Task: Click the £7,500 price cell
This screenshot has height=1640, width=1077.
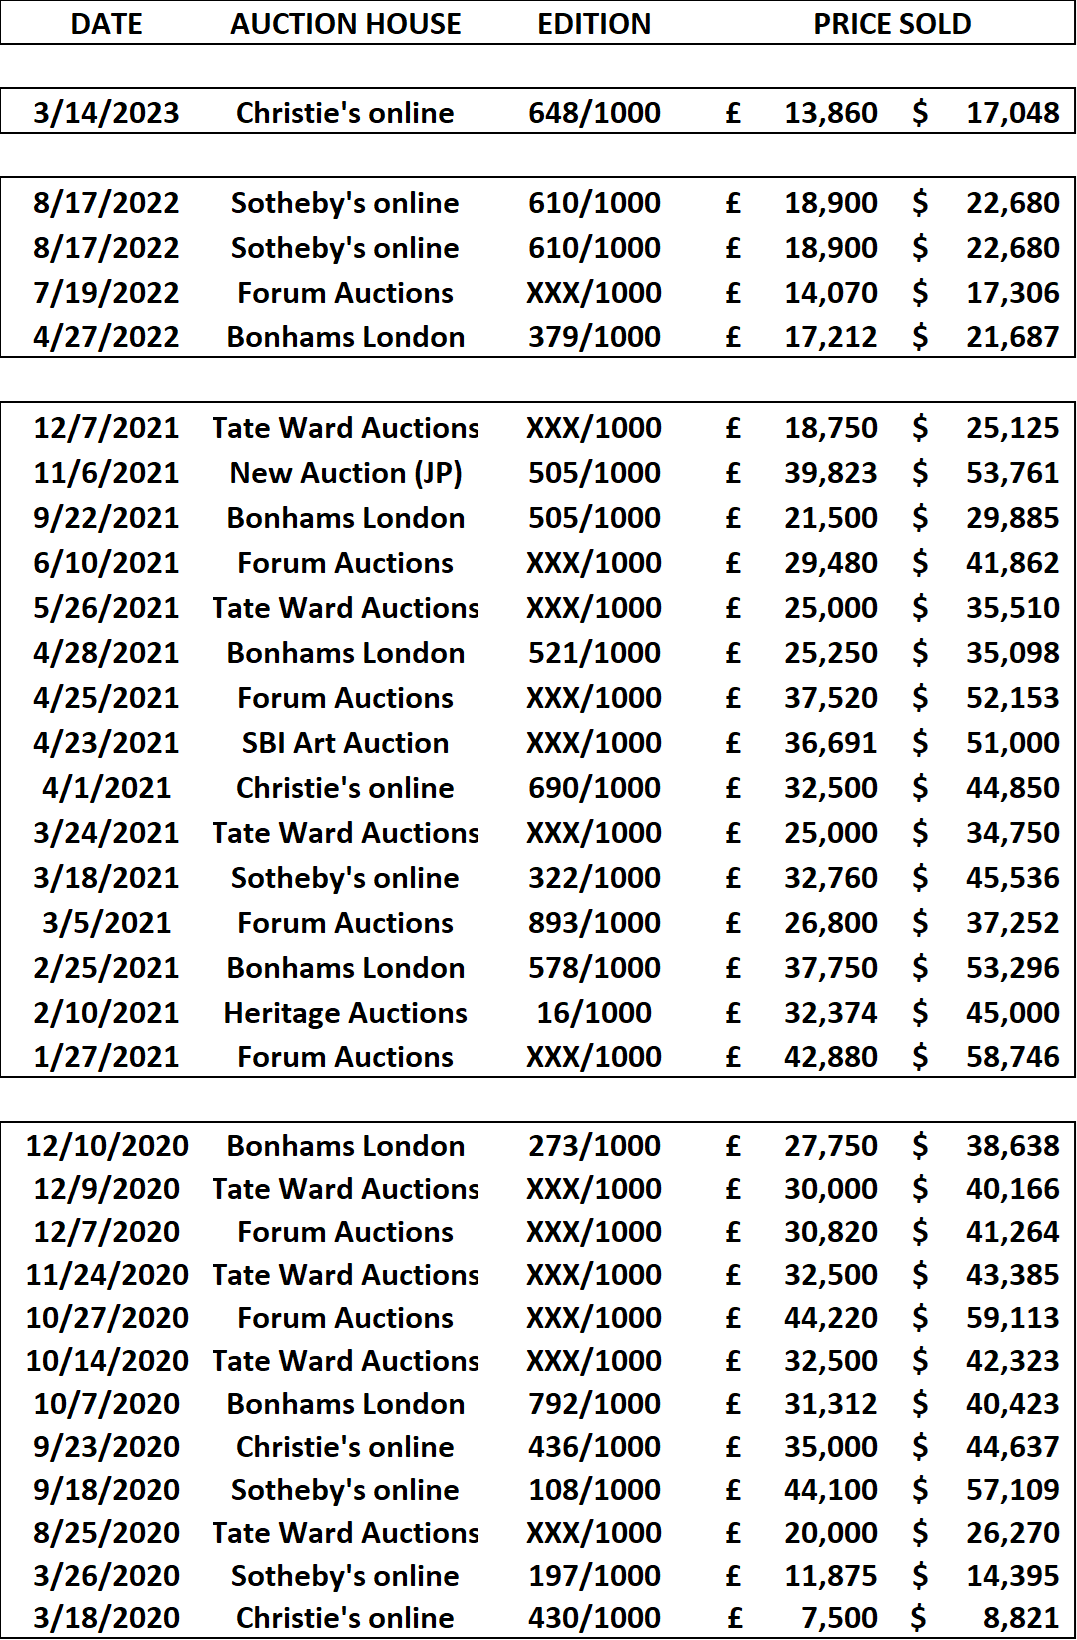Action: (x=802, y=1618)
